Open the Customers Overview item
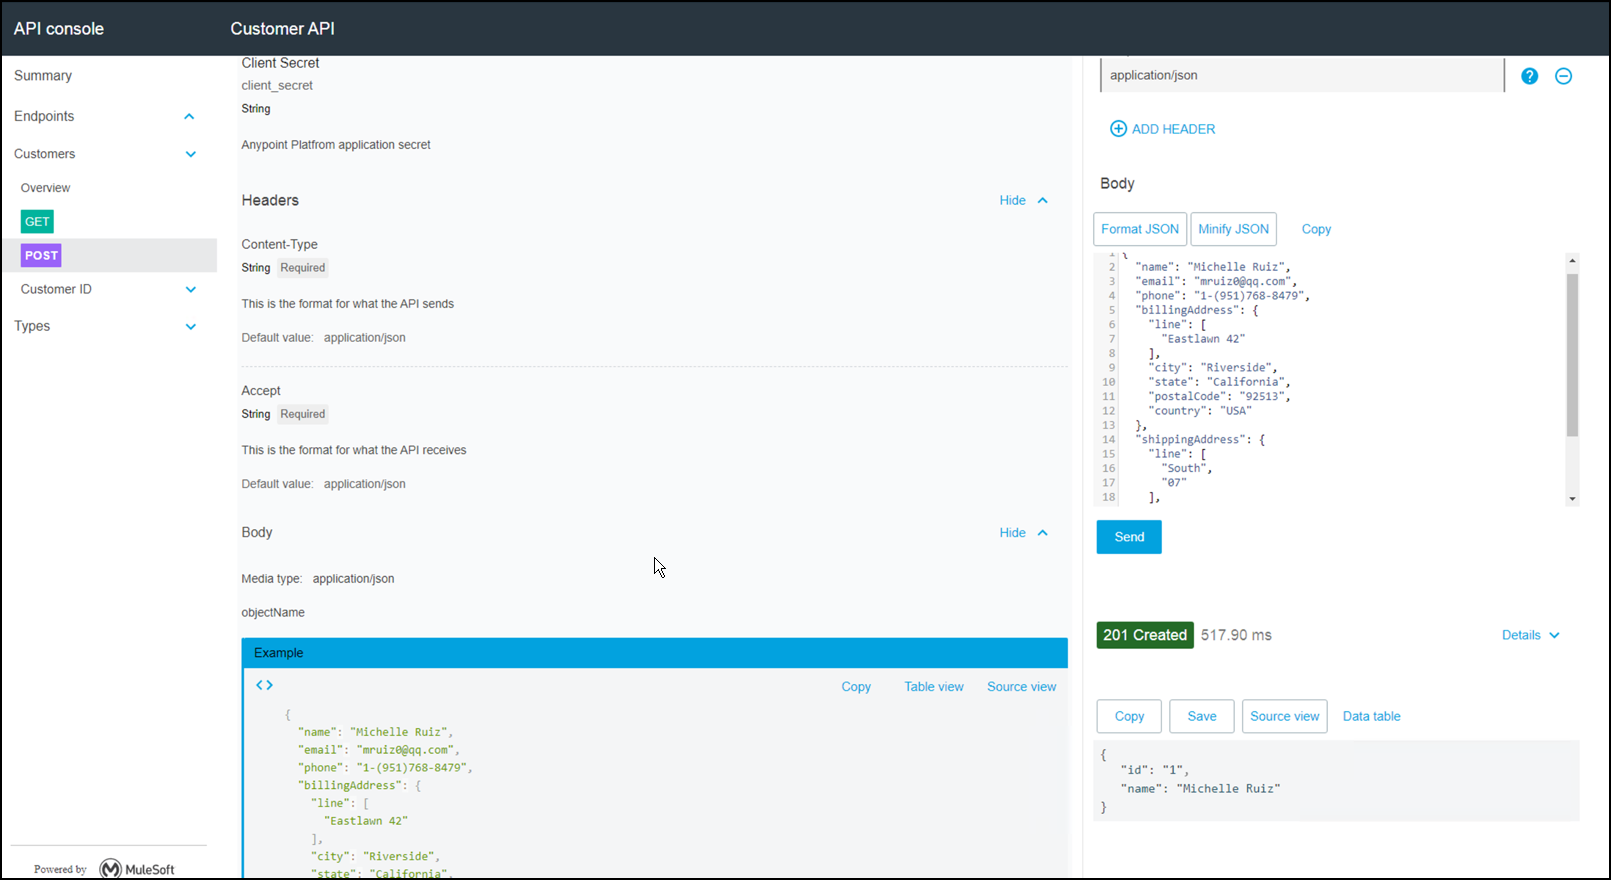The width and height of the screenshot is (1611, 880). point(45,188)
